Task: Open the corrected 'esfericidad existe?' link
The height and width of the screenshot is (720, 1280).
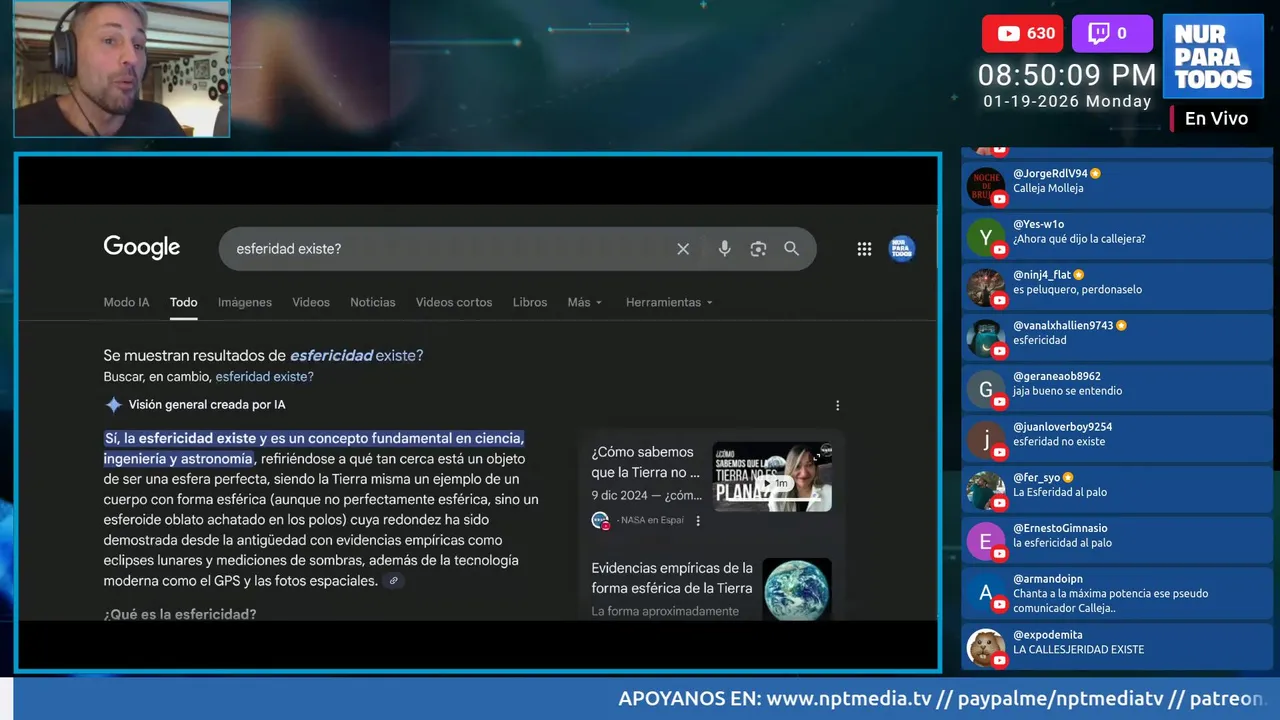Action: point(356,356)
